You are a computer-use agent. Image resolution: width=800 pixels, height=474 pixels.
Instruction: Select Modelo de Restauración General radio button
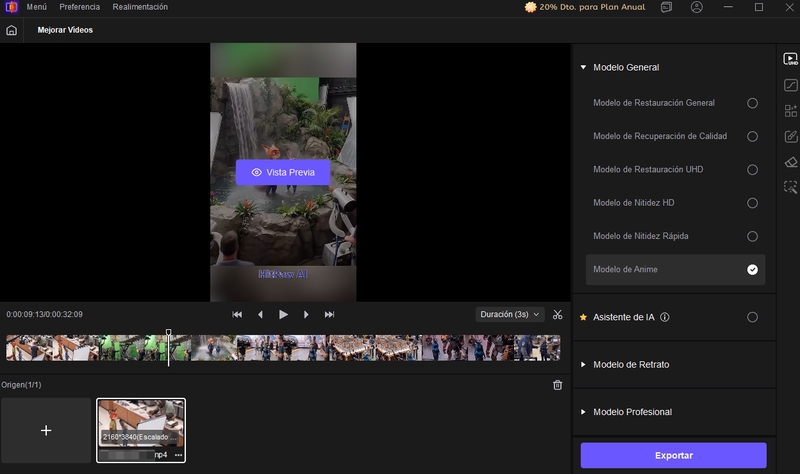[x=752, y=103]
